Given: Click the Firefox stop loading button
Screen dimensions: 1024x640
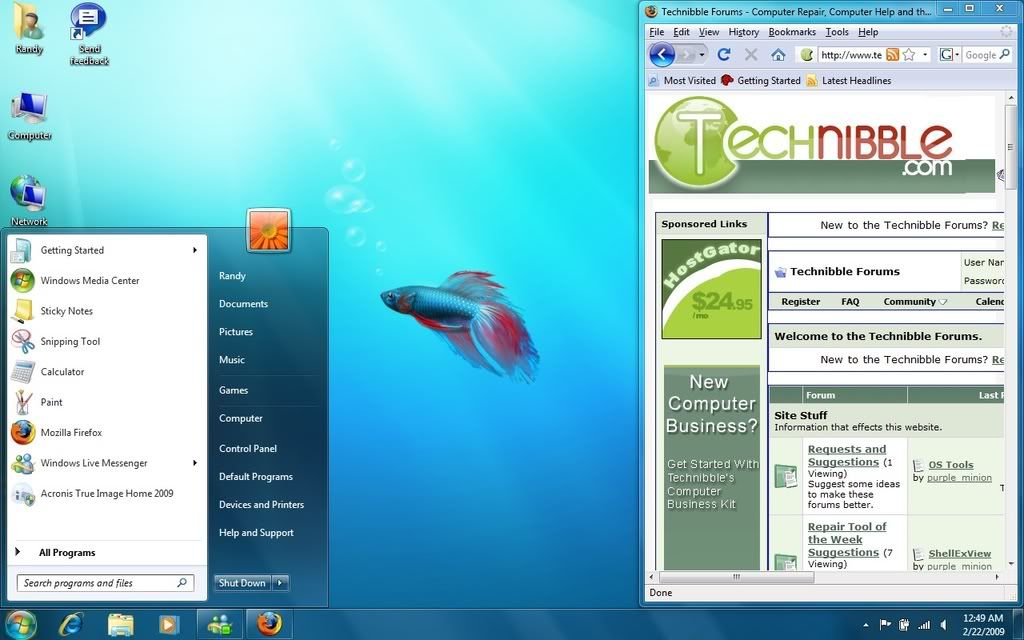Looking at the screenshot, I should tap(751, 55).
